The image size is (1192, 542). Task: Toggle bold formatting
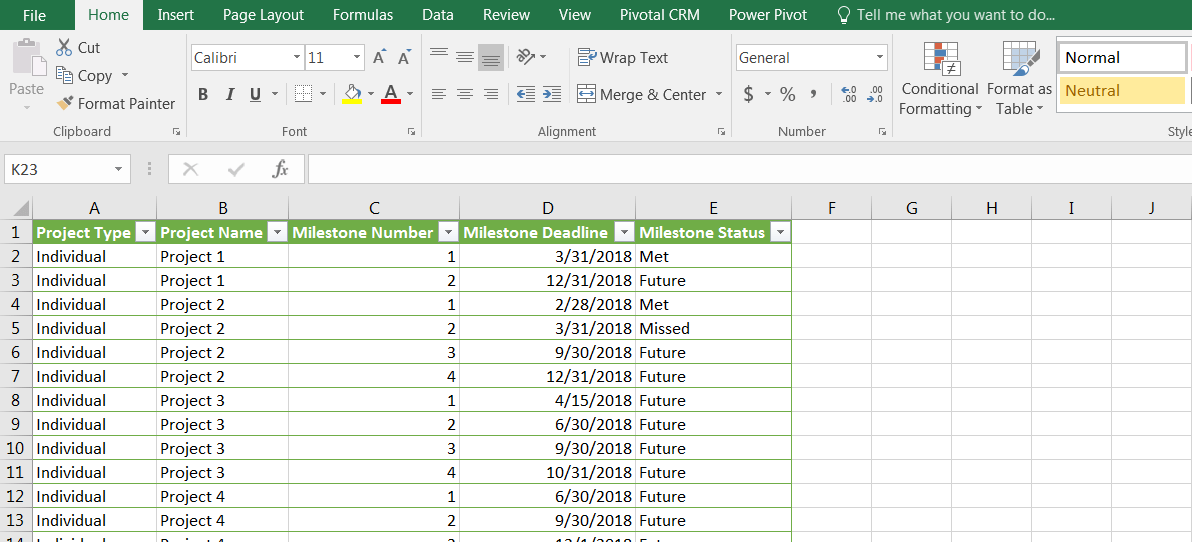(x=203, y=94)
